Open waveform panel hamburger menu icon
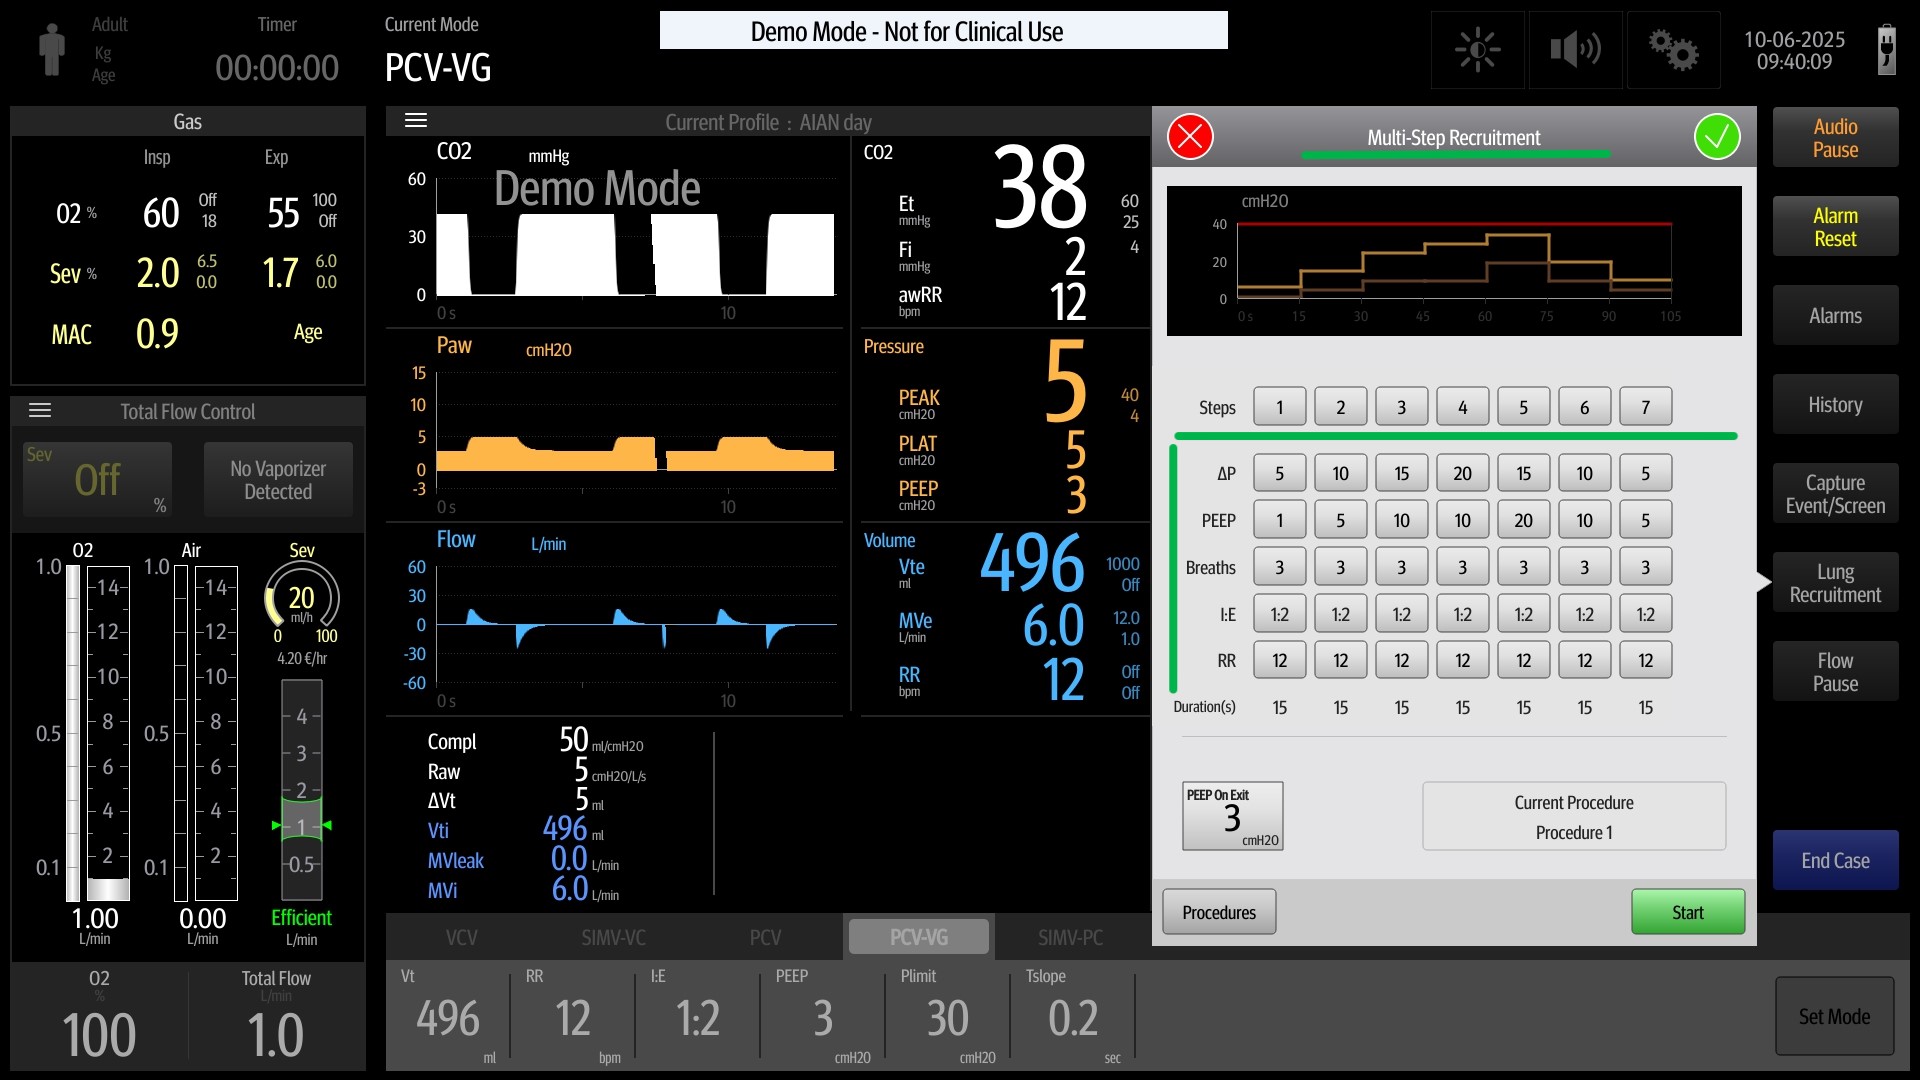The image size is (1920, 1080). coord(416,121)
